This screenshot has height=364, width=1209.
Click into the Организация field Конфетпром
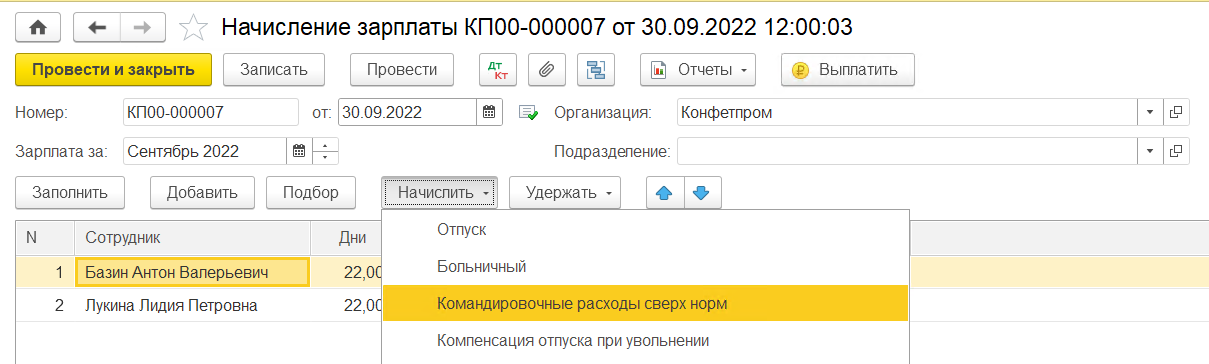click(907, 112)
